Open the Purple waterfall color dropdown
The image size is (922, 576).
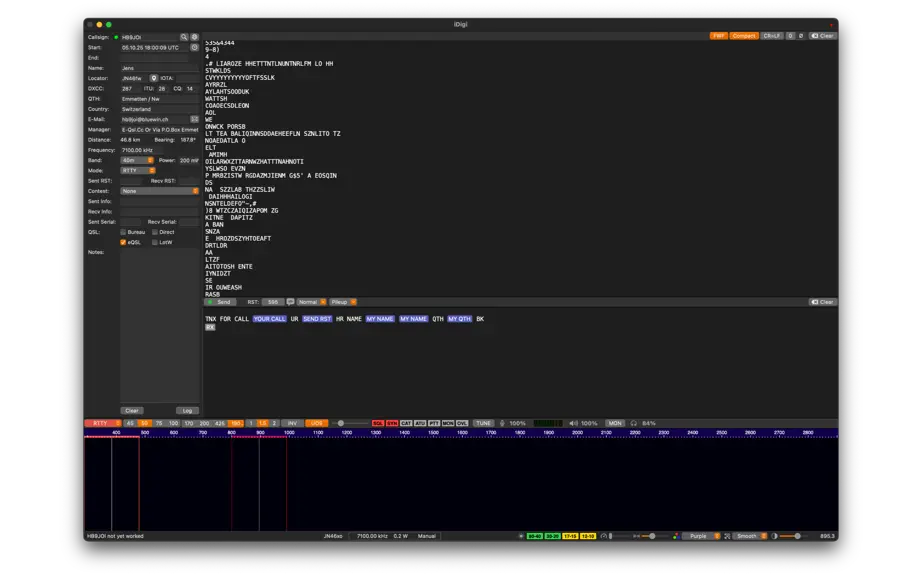701,536
